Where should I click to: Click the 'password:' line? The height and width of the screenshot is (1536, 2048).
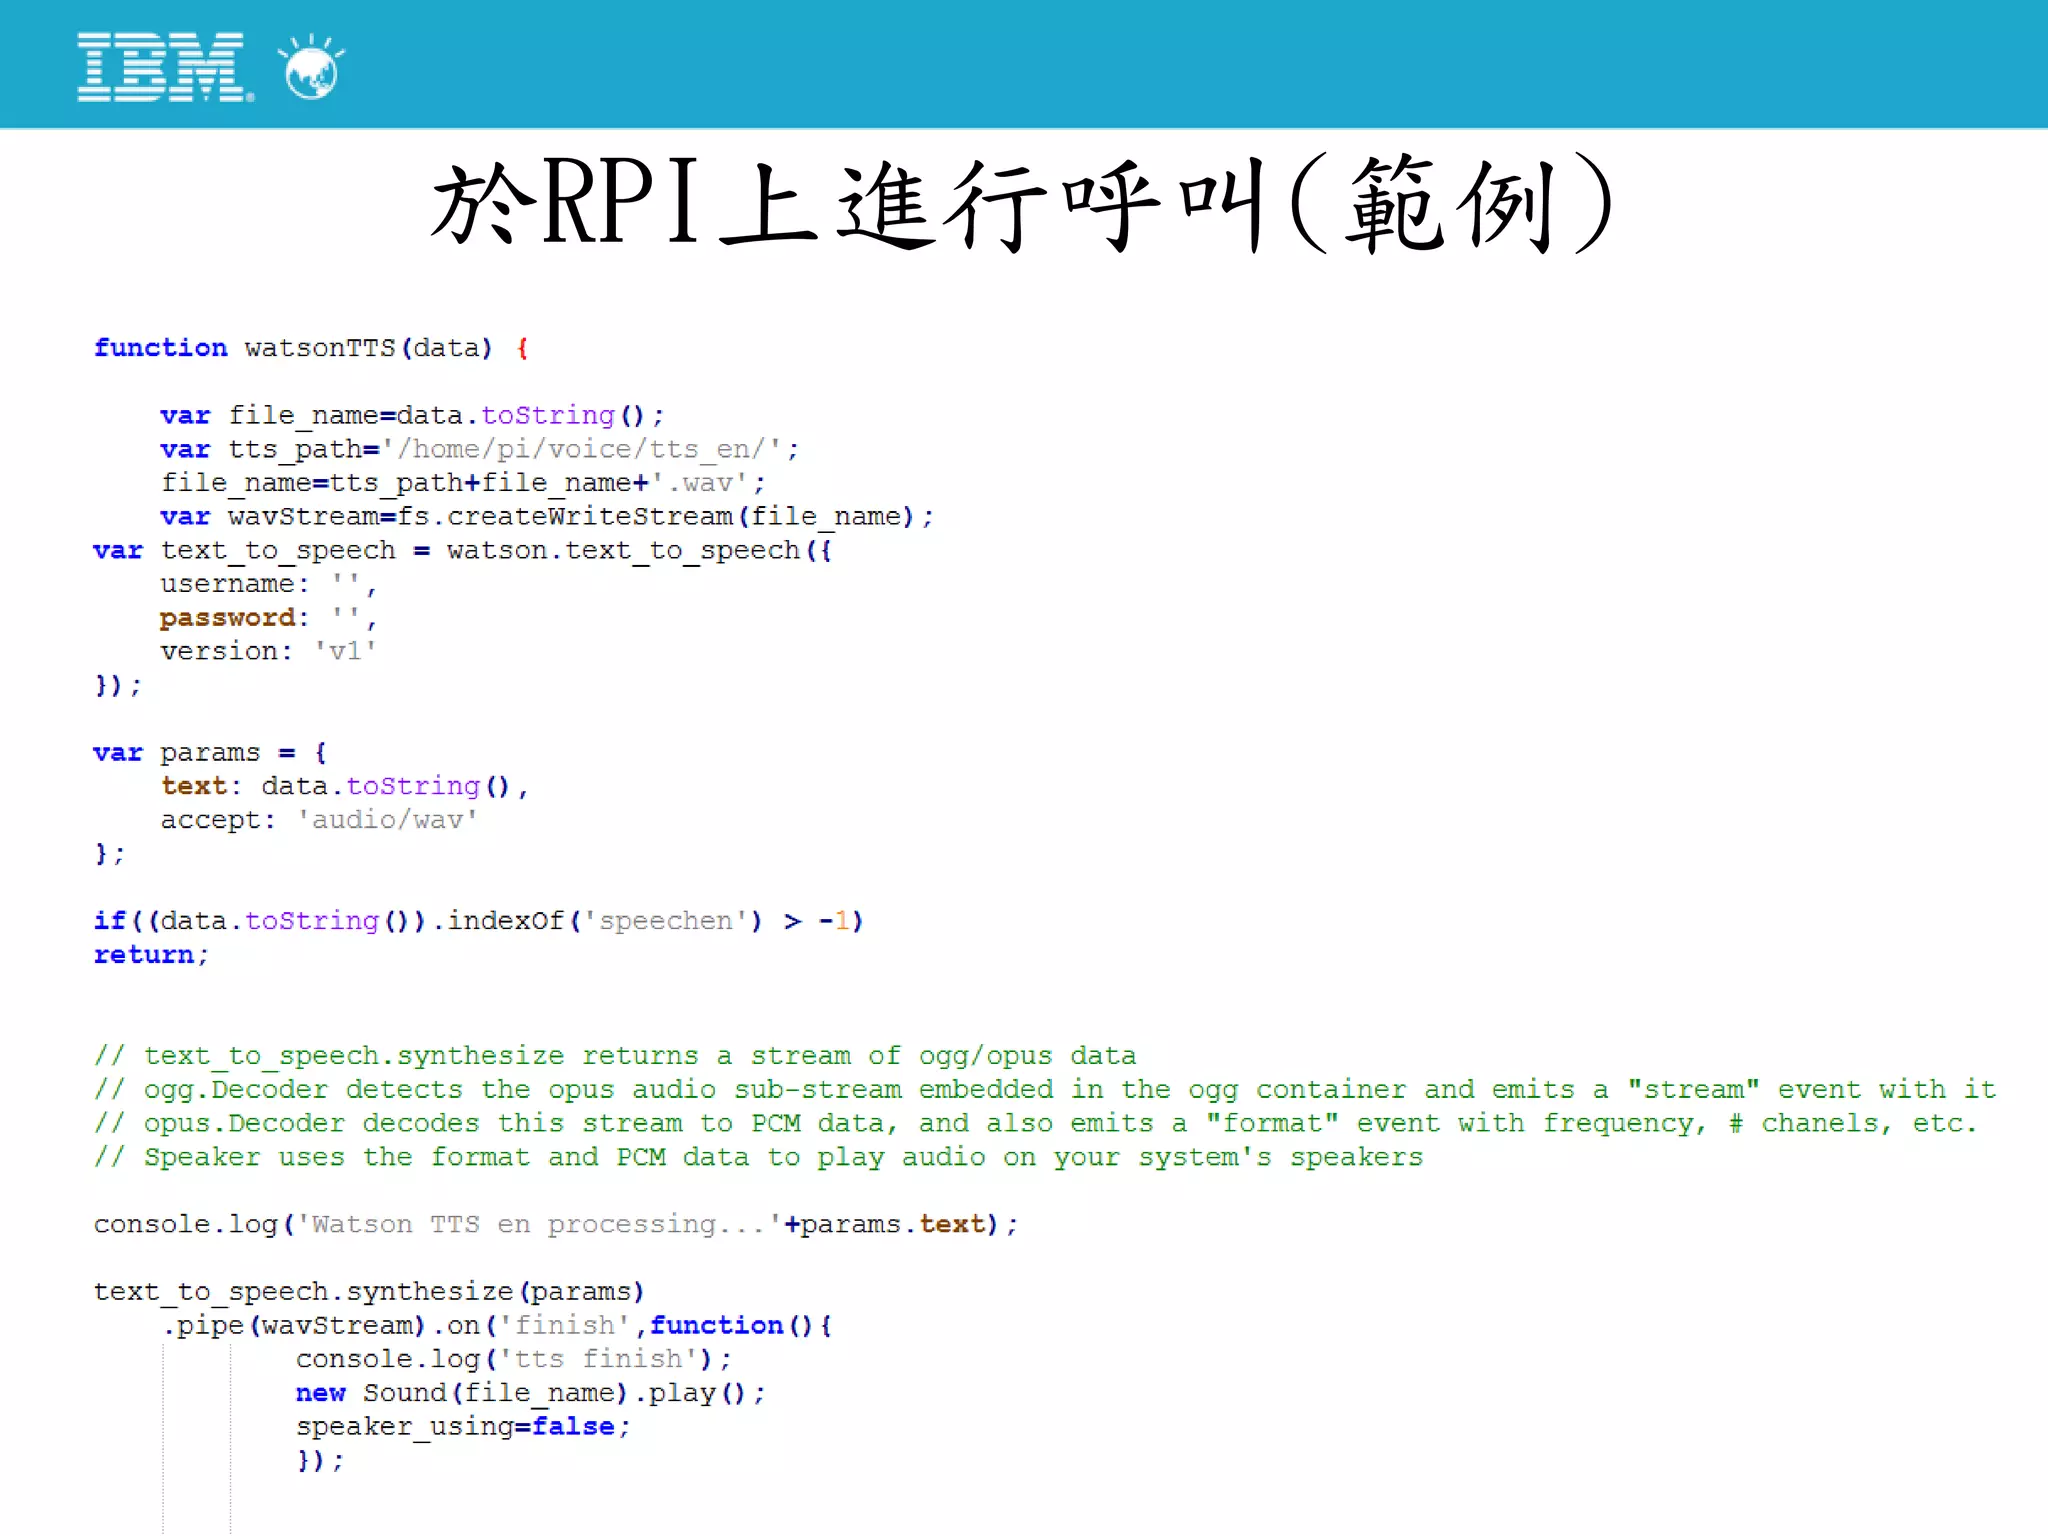[x=269, y=618]
